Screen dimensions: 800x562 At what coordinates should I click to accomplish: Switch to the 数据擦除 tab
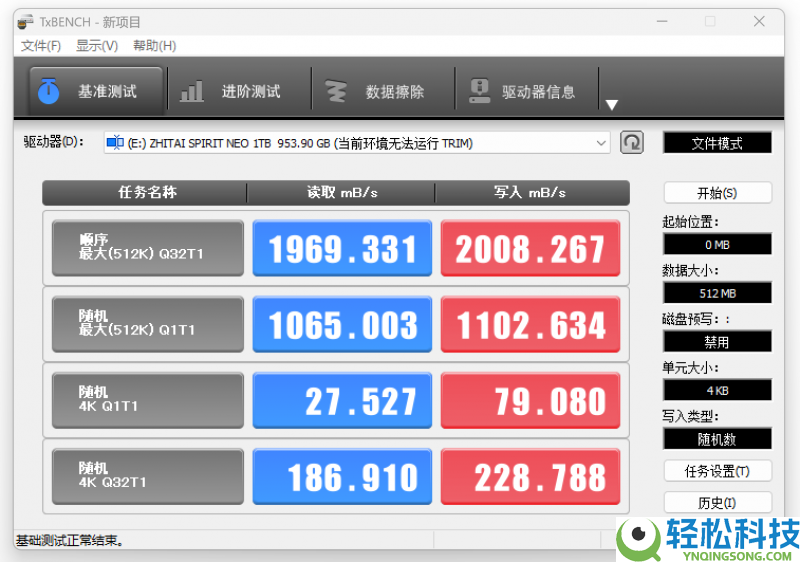(383, 91)
